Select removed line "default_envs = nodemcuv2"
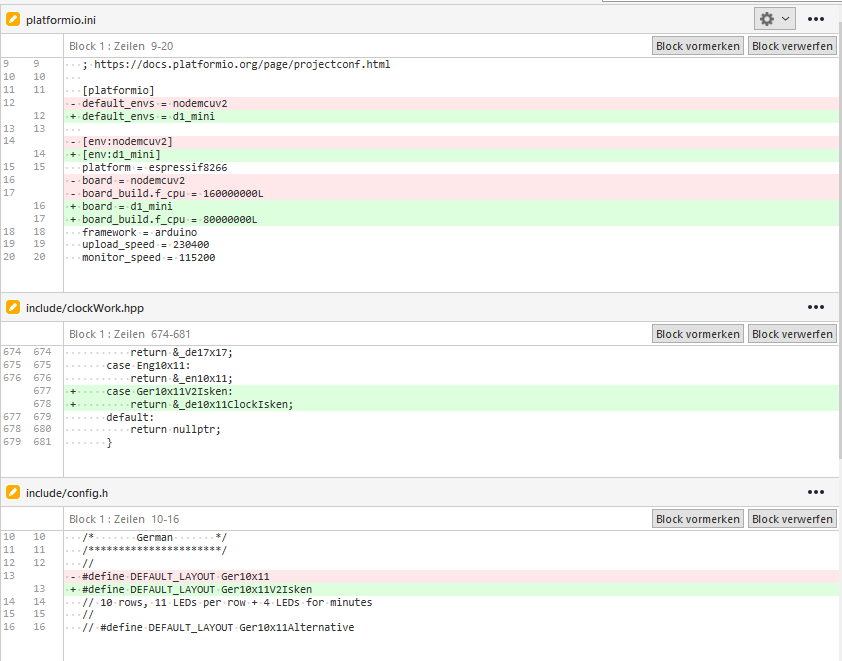The width and height of the screenshot is (842, 661). pos(150,102)
